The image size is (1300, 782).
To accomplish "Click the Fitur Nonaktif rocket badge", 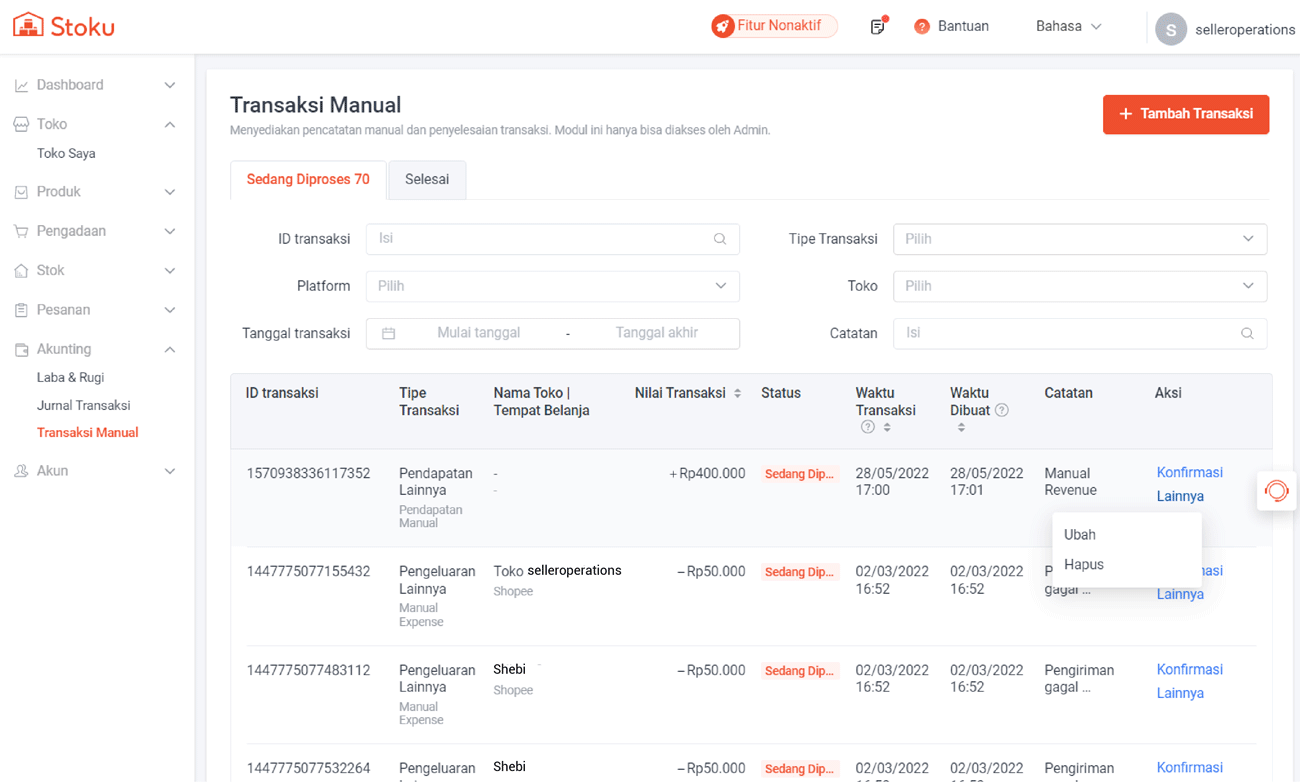I will click(x=774, y=26).
